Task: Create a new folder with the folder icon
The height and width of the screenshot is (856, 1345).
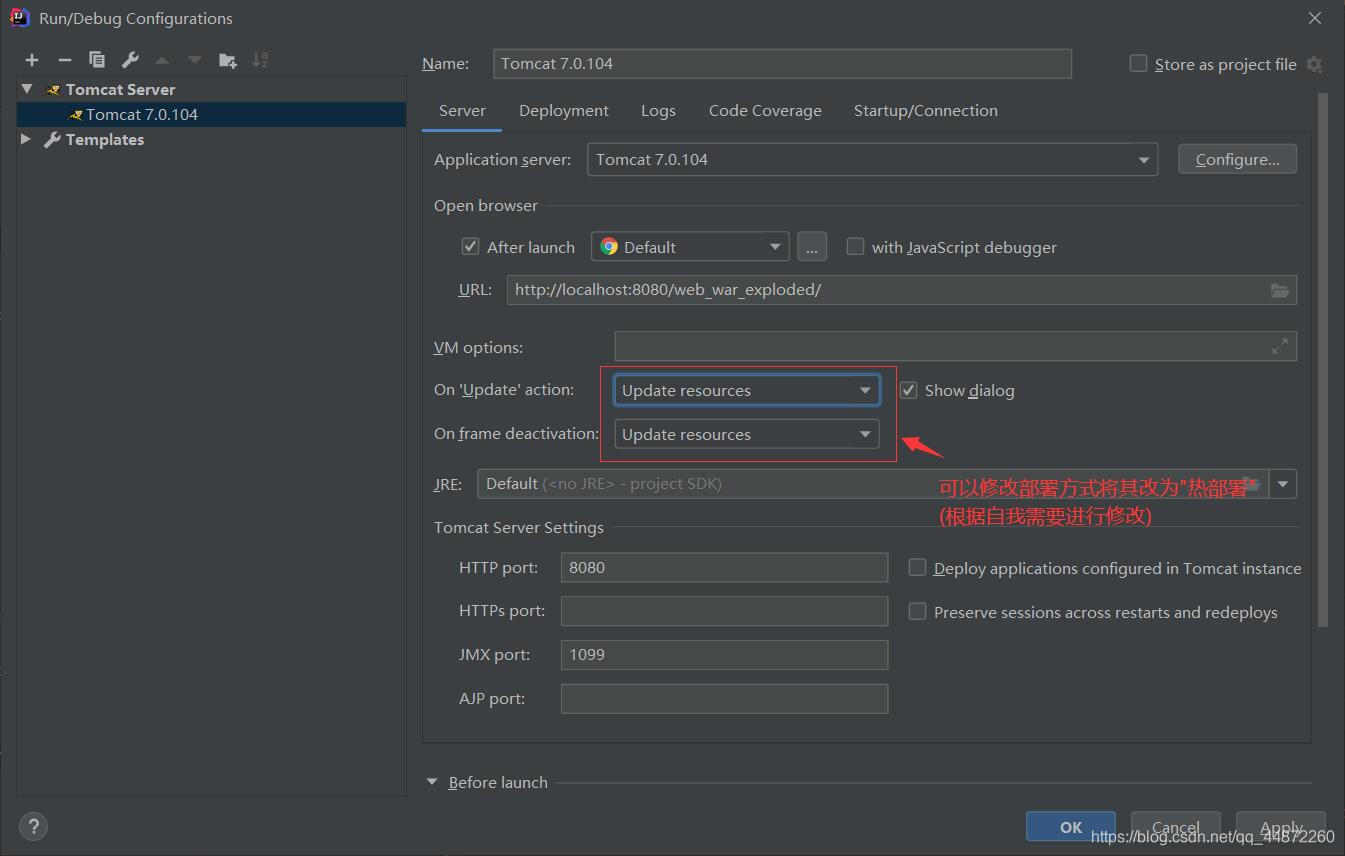Action: (228, 60)
